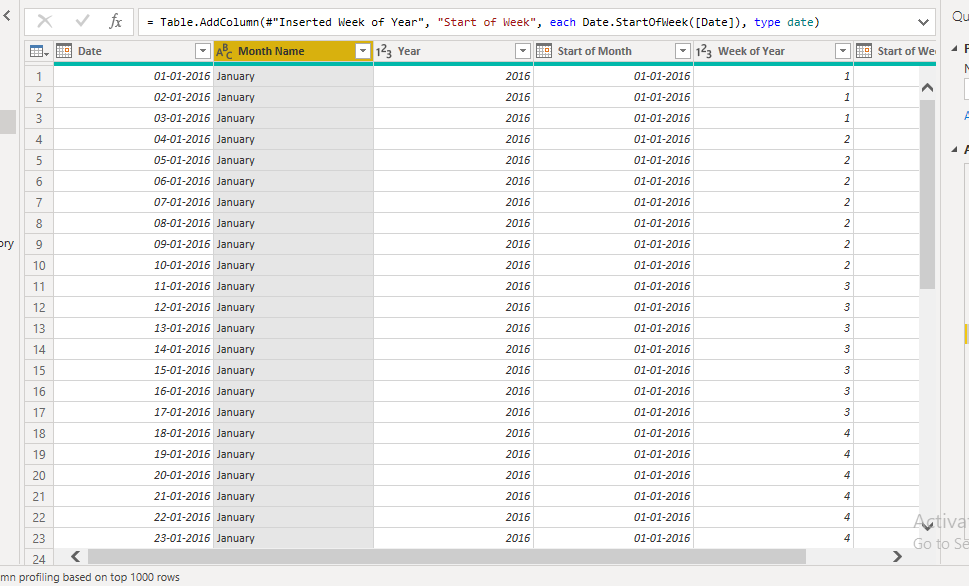969x586 pixels.
Task: Open the table options icon in header corner
Action: (39, 51)
